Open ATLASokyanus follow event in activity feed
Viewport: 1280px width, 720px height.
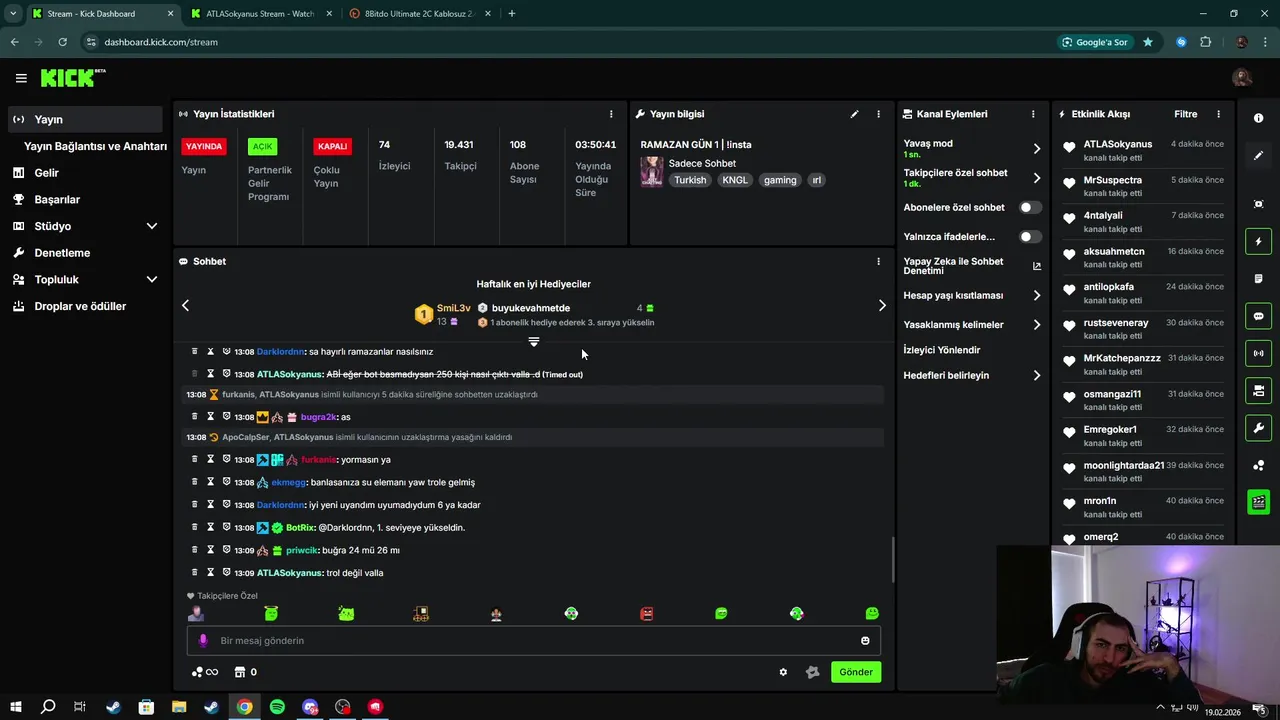point(1143,150)
